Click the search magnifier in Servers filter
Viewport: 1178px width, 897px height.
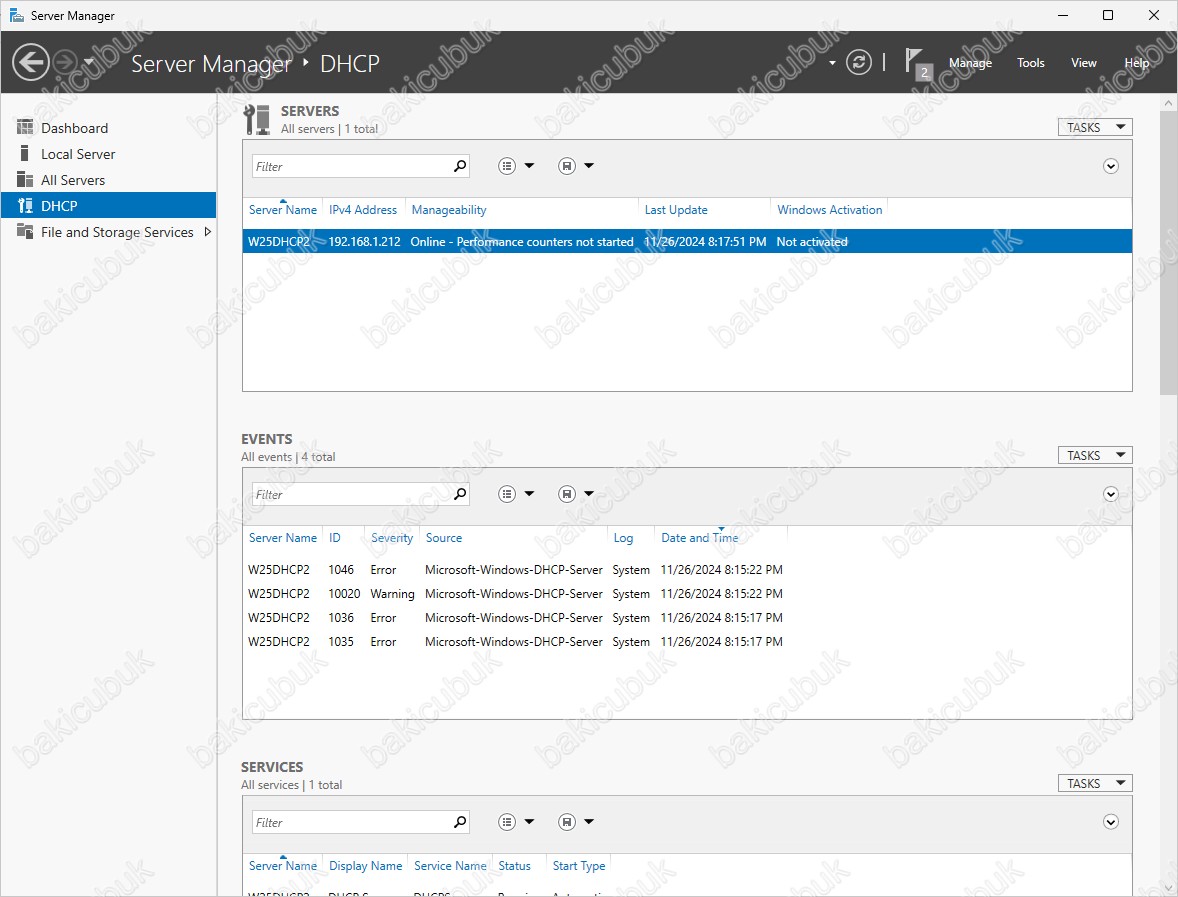coord(460,166)
